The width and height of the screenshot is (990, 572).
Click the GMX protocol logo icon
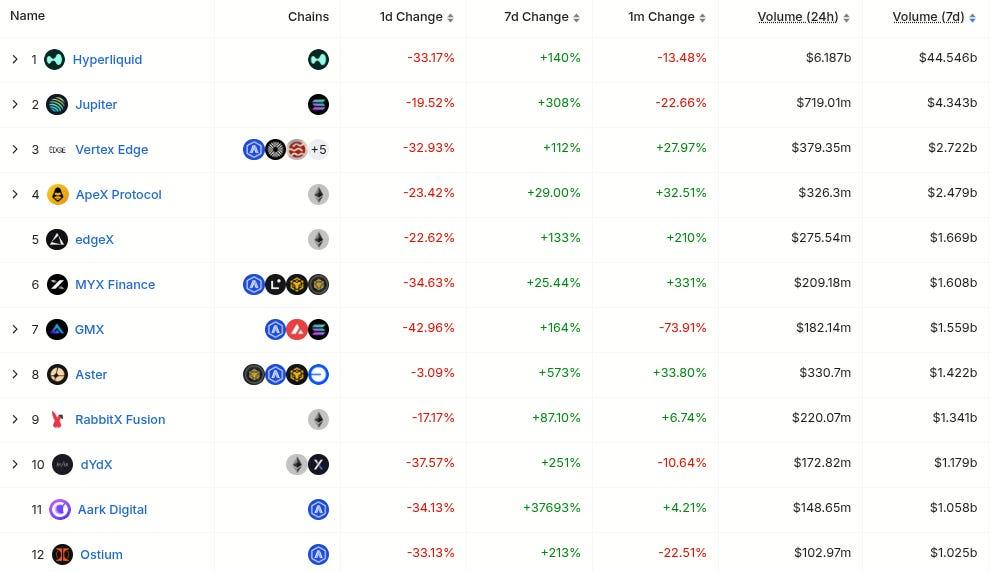click(x=57, y=330)
